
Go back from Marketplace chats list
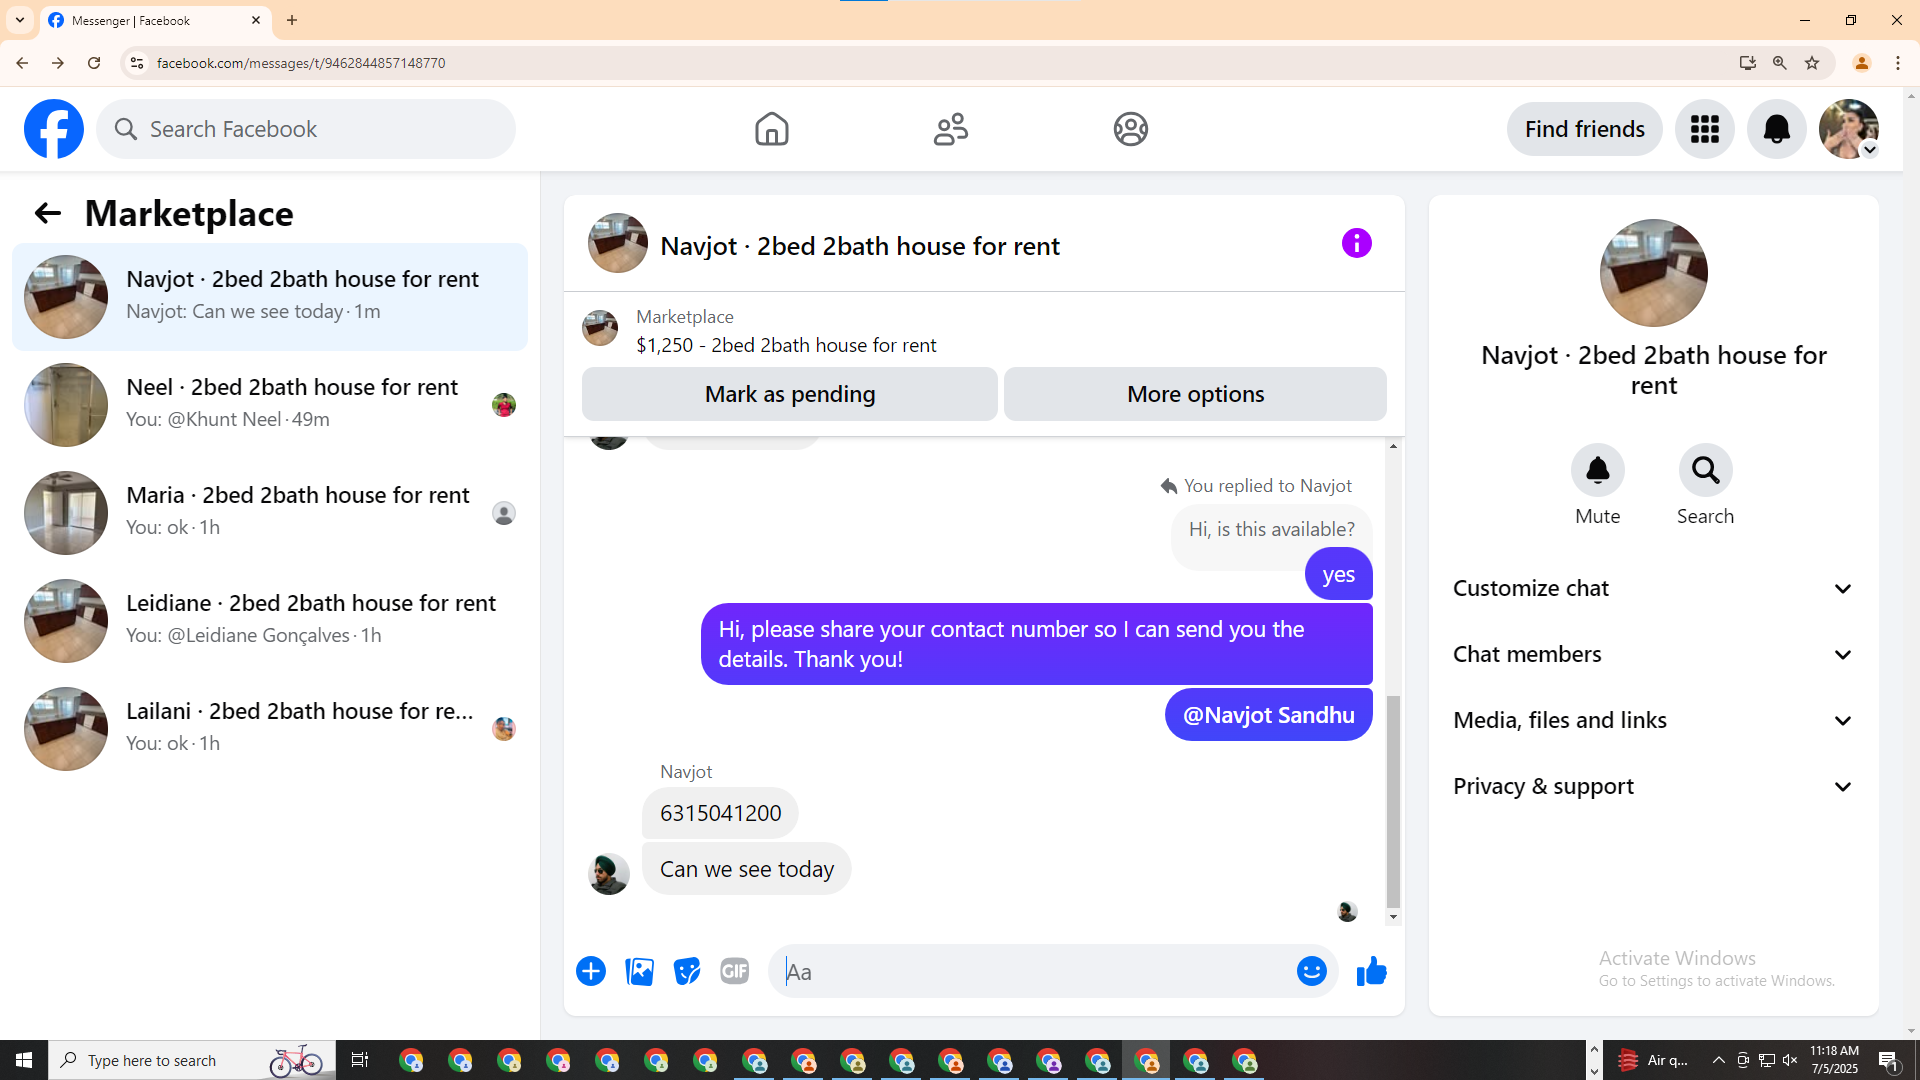pos(47,213)
